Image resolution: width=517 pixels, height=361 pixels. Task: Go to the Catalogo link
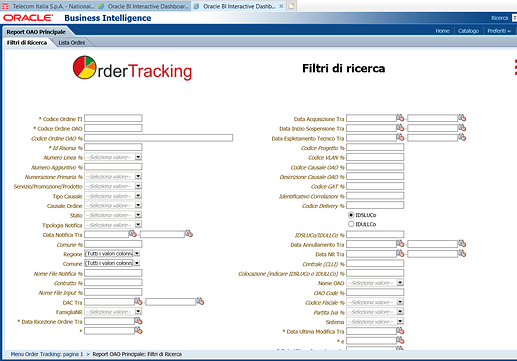(x=468, y=31)
